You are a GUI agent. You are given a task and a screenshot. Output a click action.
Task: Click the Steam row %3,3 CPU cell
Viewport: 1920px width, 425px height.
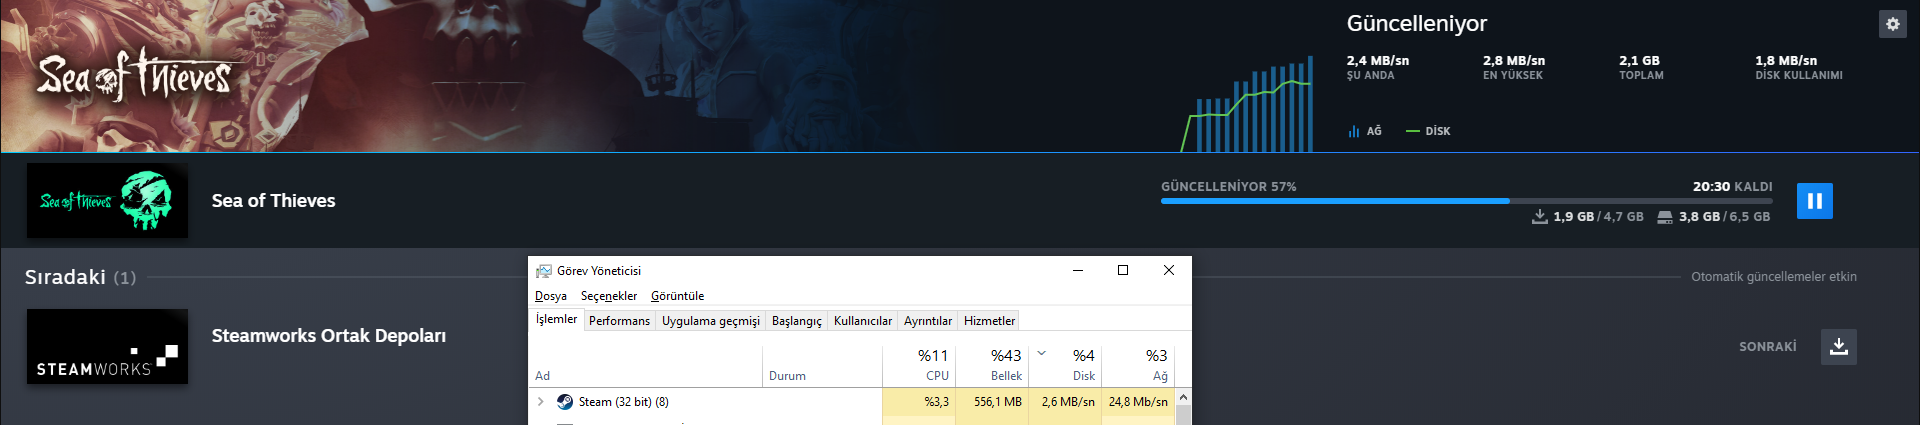[919, 402]
